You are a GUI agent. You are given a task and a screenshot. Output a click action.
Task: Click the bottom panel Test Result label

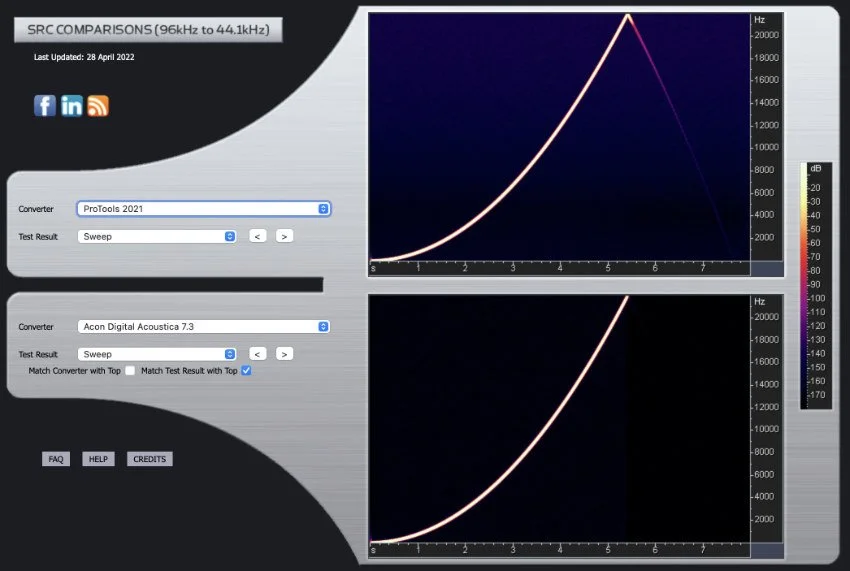[38, 354]
